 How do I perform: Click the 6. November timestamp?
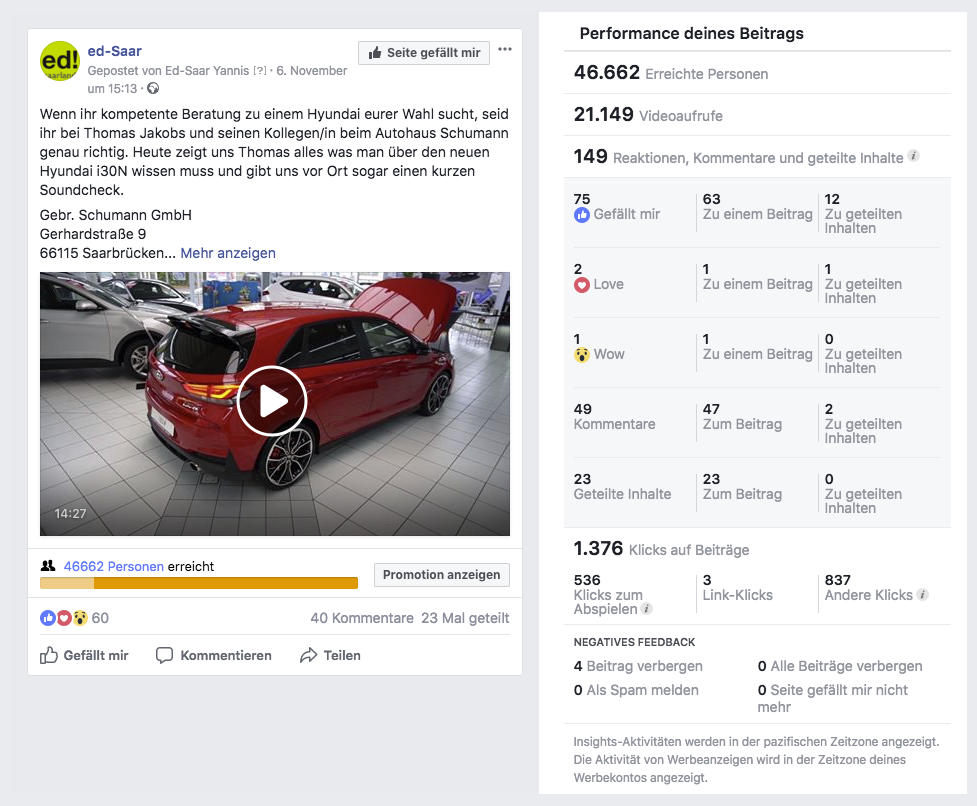(312, 70)
